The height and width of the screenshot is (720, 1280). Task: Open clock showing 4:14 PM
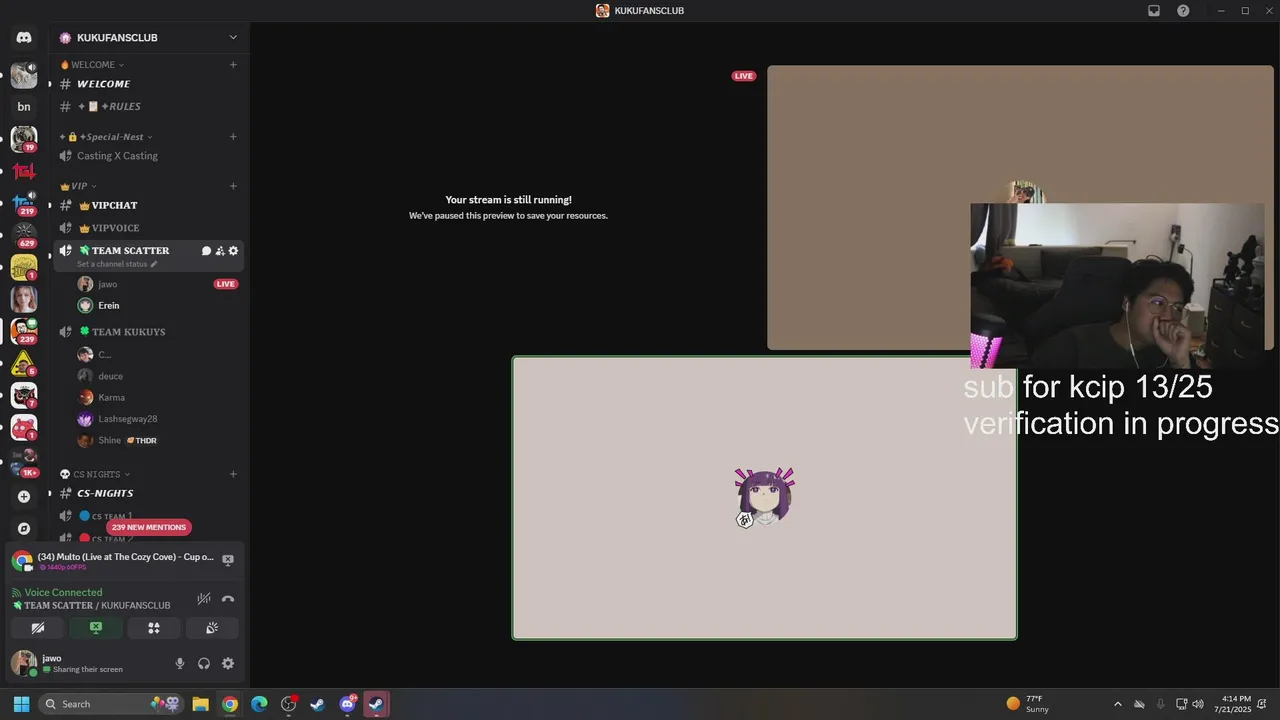point(1232,704)
